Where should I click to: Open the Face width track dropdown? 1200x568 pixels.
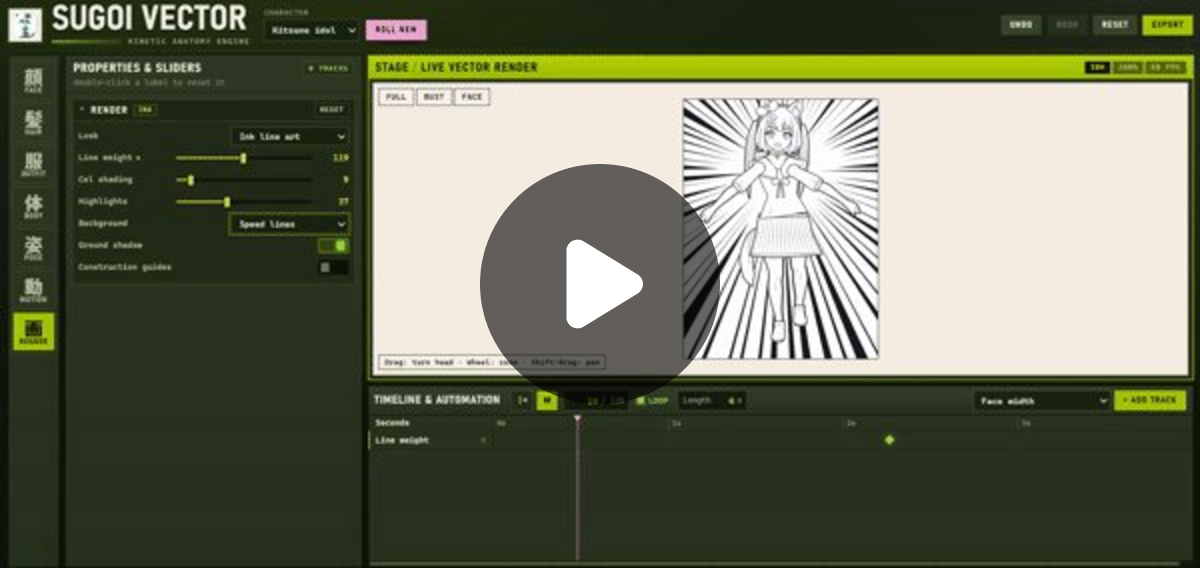1042,401
